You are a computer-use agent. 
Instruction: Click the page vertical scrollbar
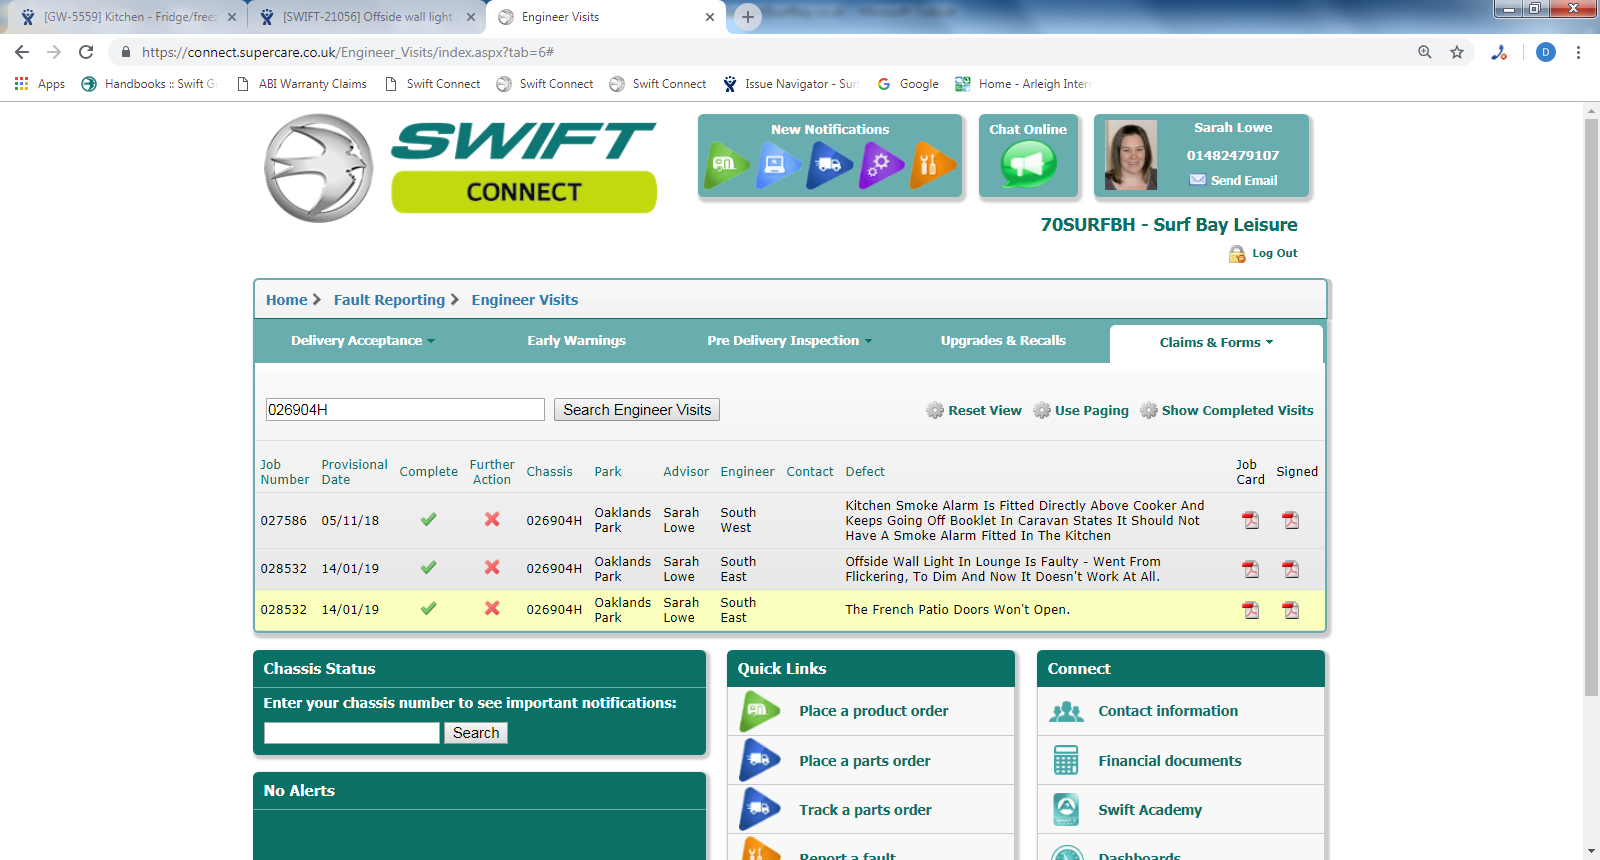pyautogui.click(x=1591, y=408)
